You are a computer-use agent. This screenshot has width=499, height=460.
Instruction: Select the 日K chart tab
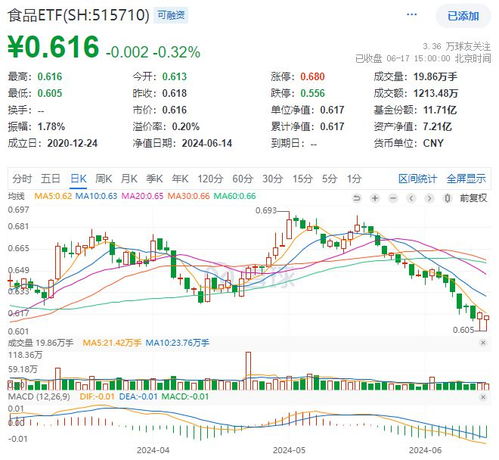click(78, 179)
